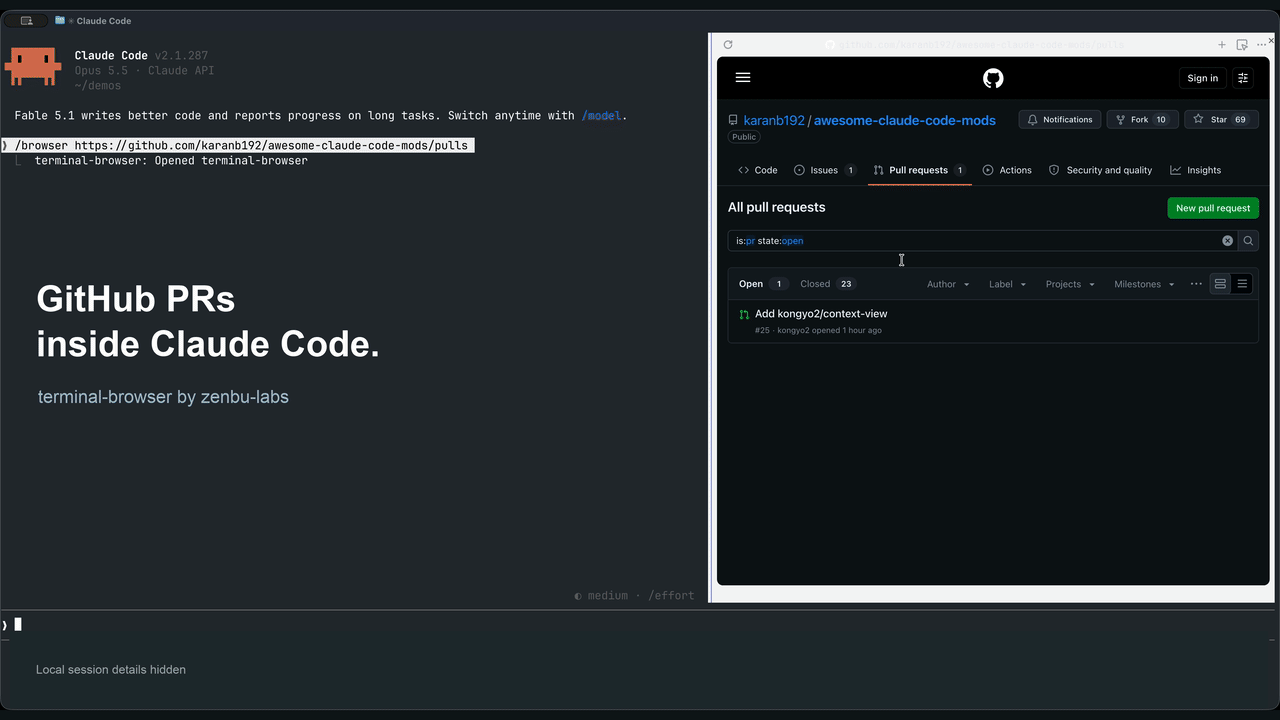Screen dimensions: 1280x720
Task: Show Open pull requests filter
Action: 763,284
